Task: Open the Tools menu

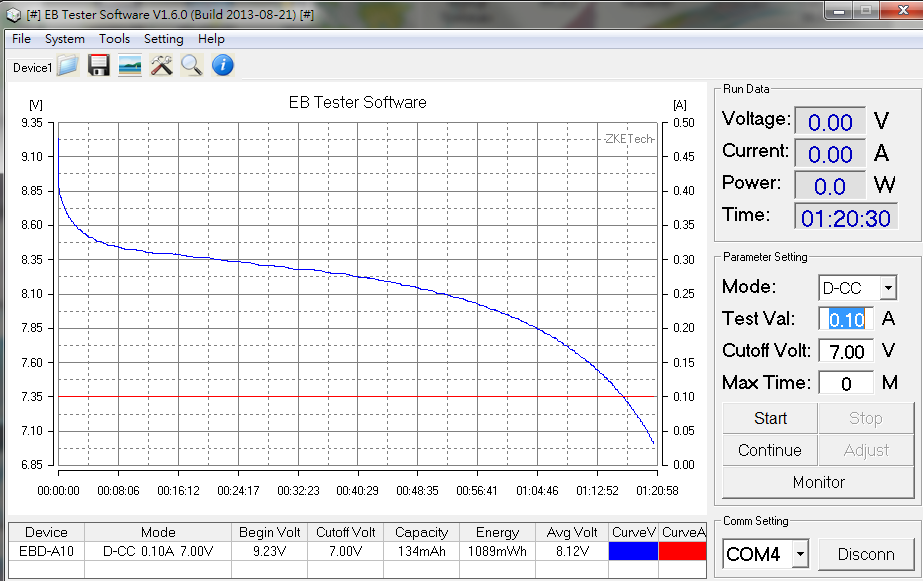Action: [114, 39]
